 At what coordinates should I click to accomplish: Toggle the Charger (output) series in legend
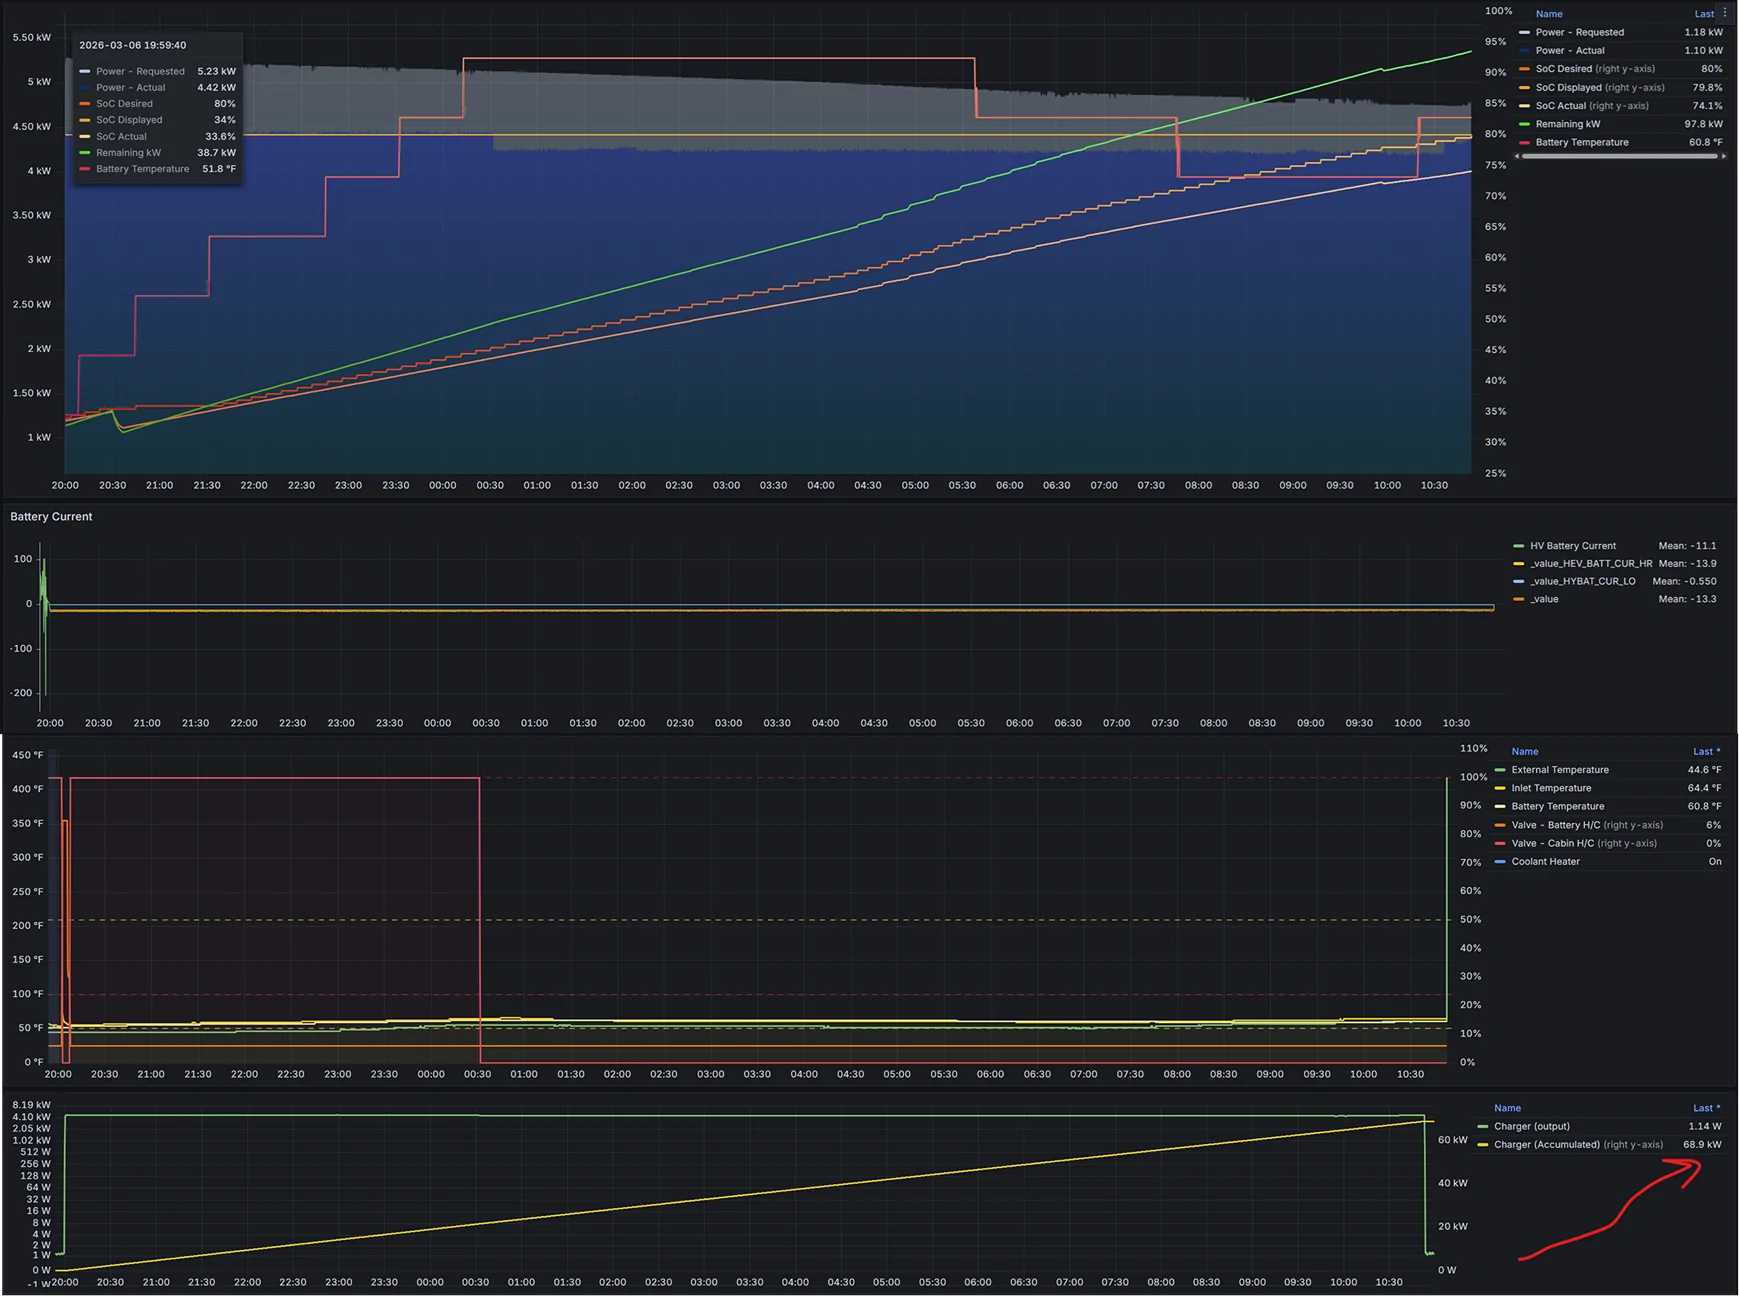(x=1531, y=1127)
